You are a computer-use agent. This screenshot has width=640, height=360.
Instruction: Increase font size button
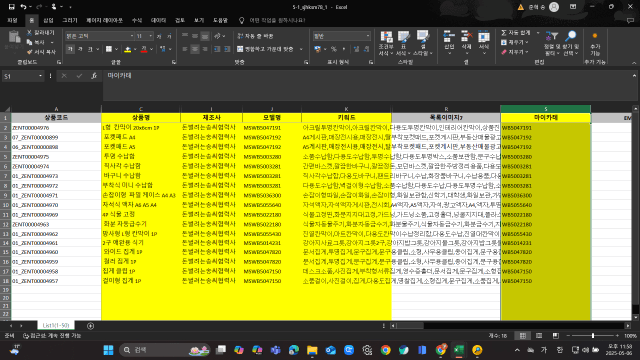[159, 36]
